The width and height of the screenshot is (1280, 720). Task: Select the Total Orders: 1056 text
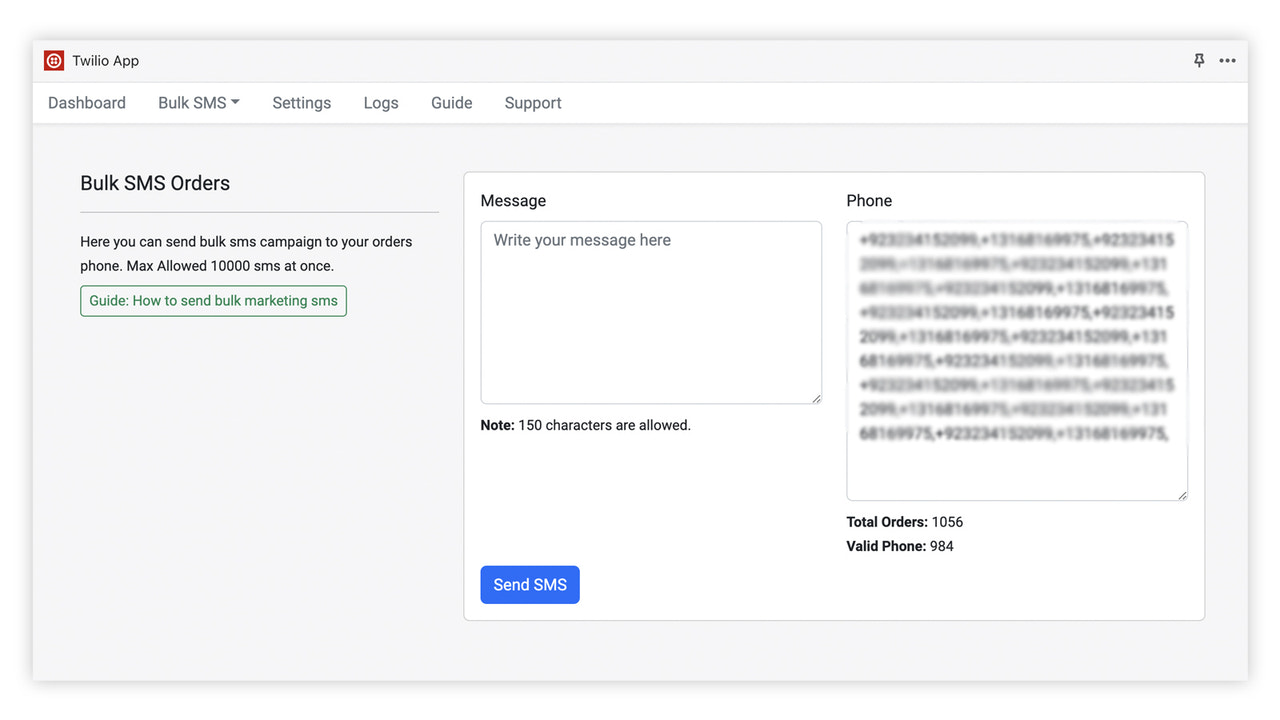point(905,522)
